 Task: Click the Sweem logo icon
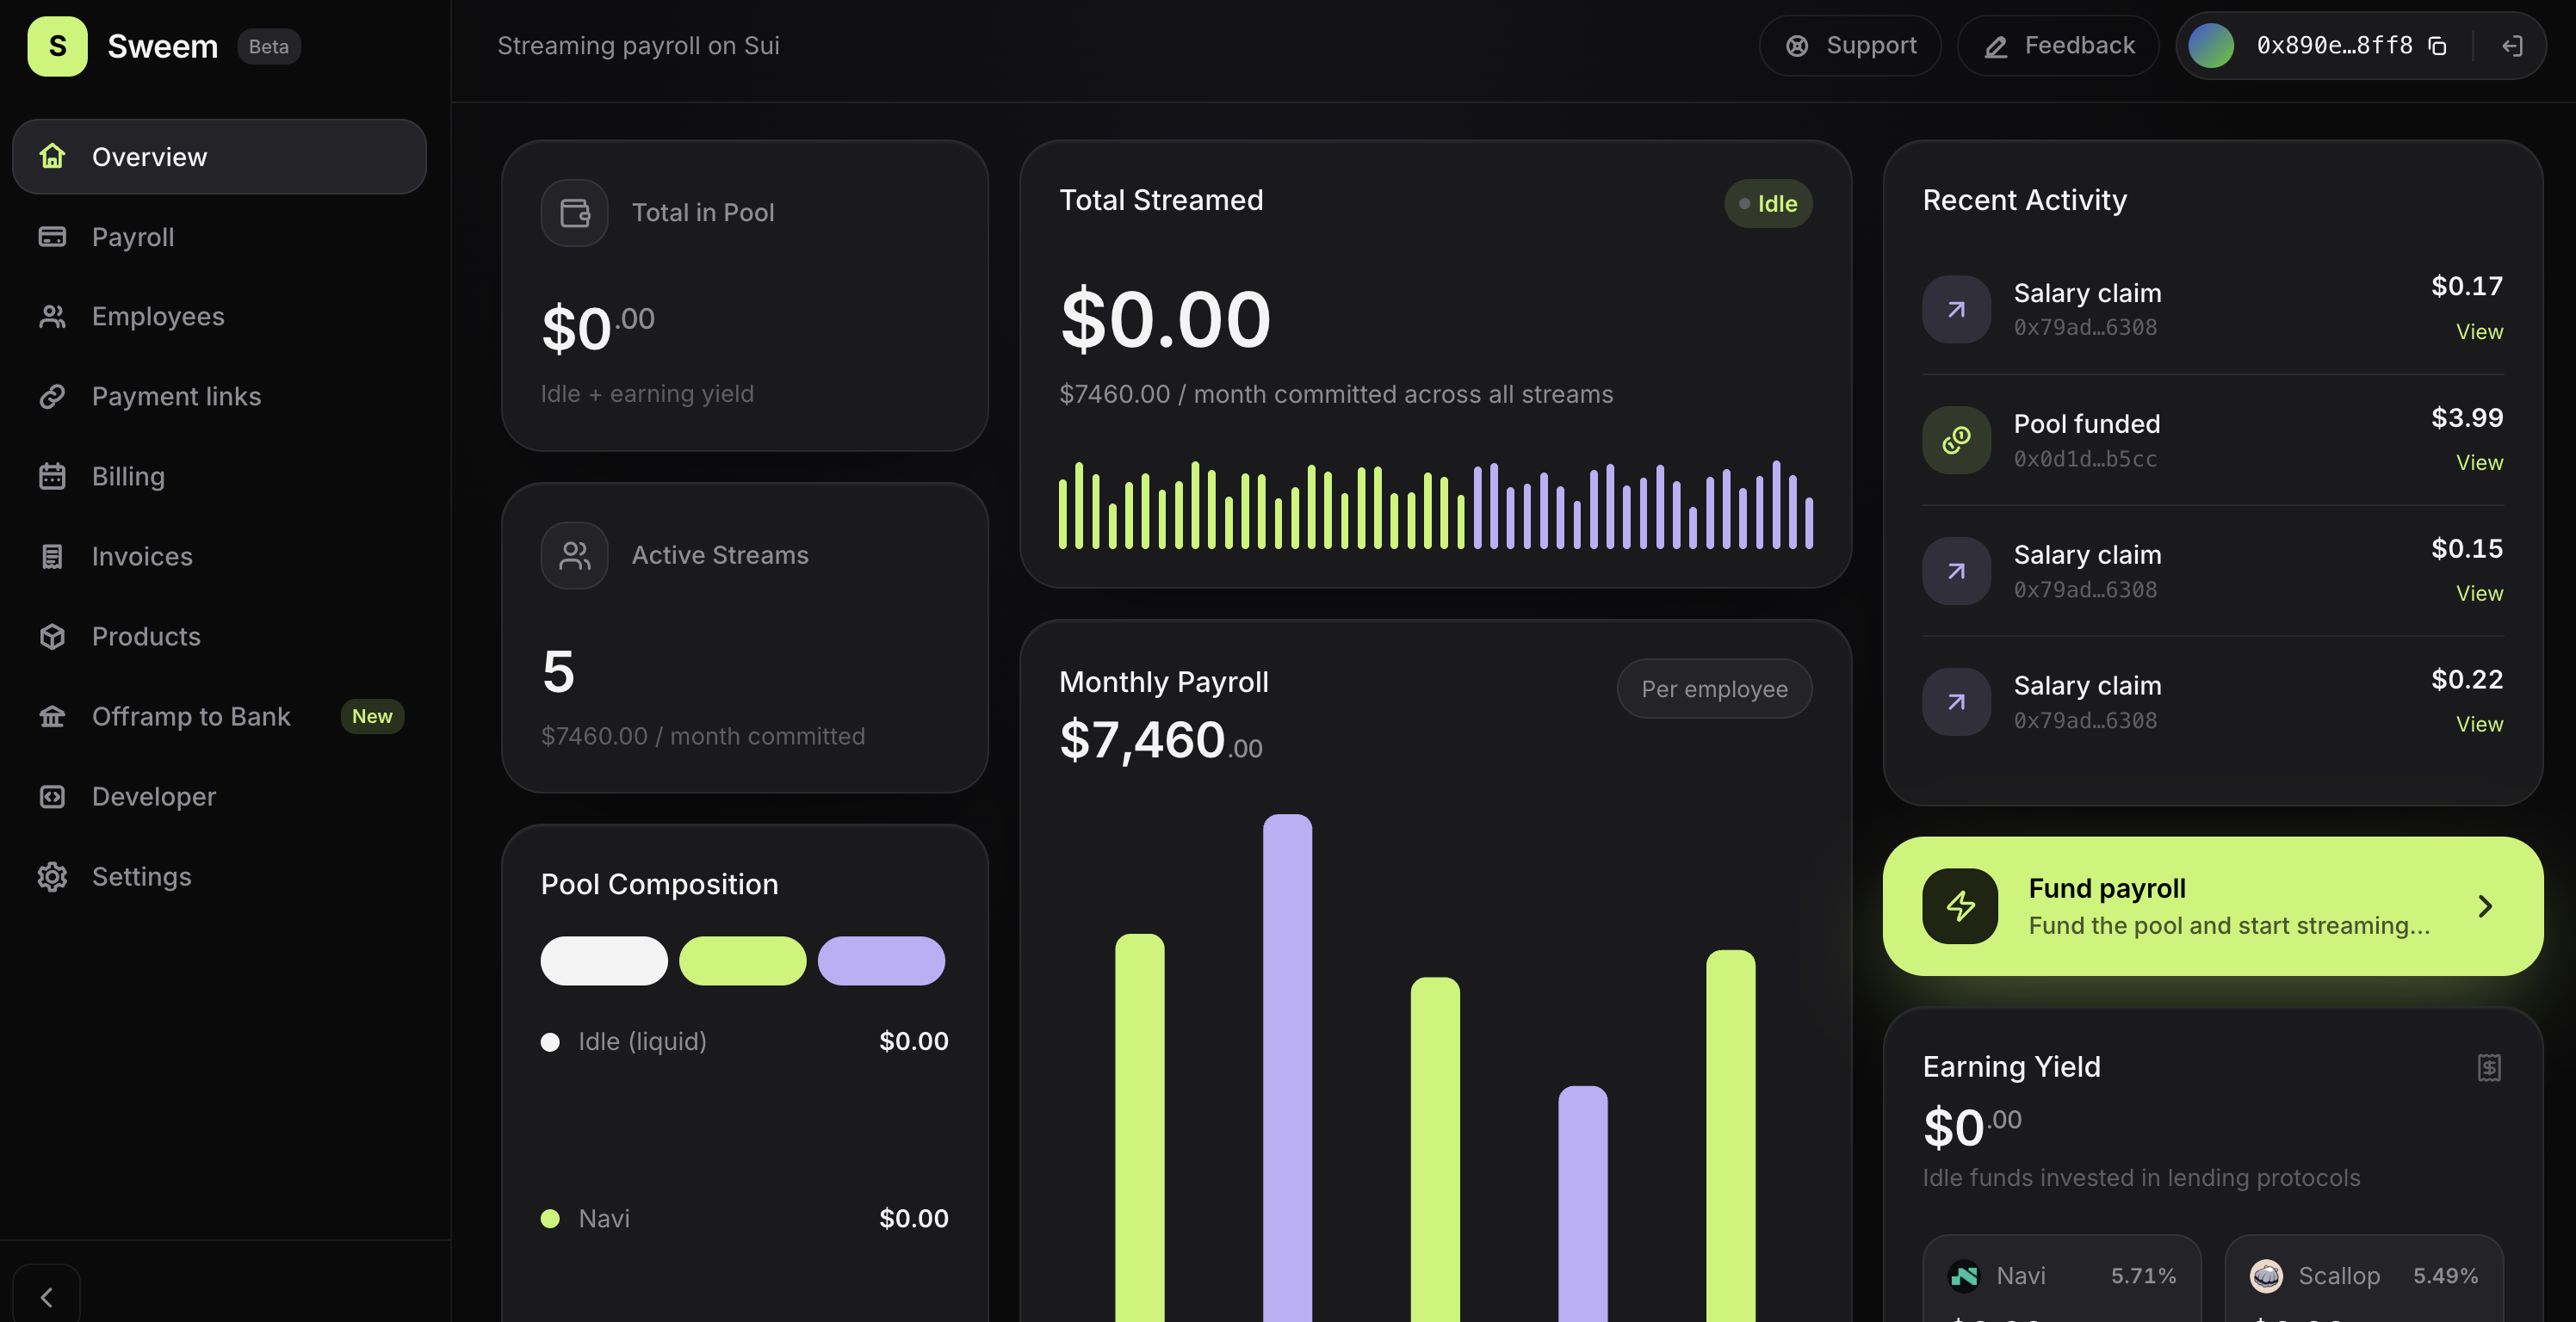click(57, 46)
